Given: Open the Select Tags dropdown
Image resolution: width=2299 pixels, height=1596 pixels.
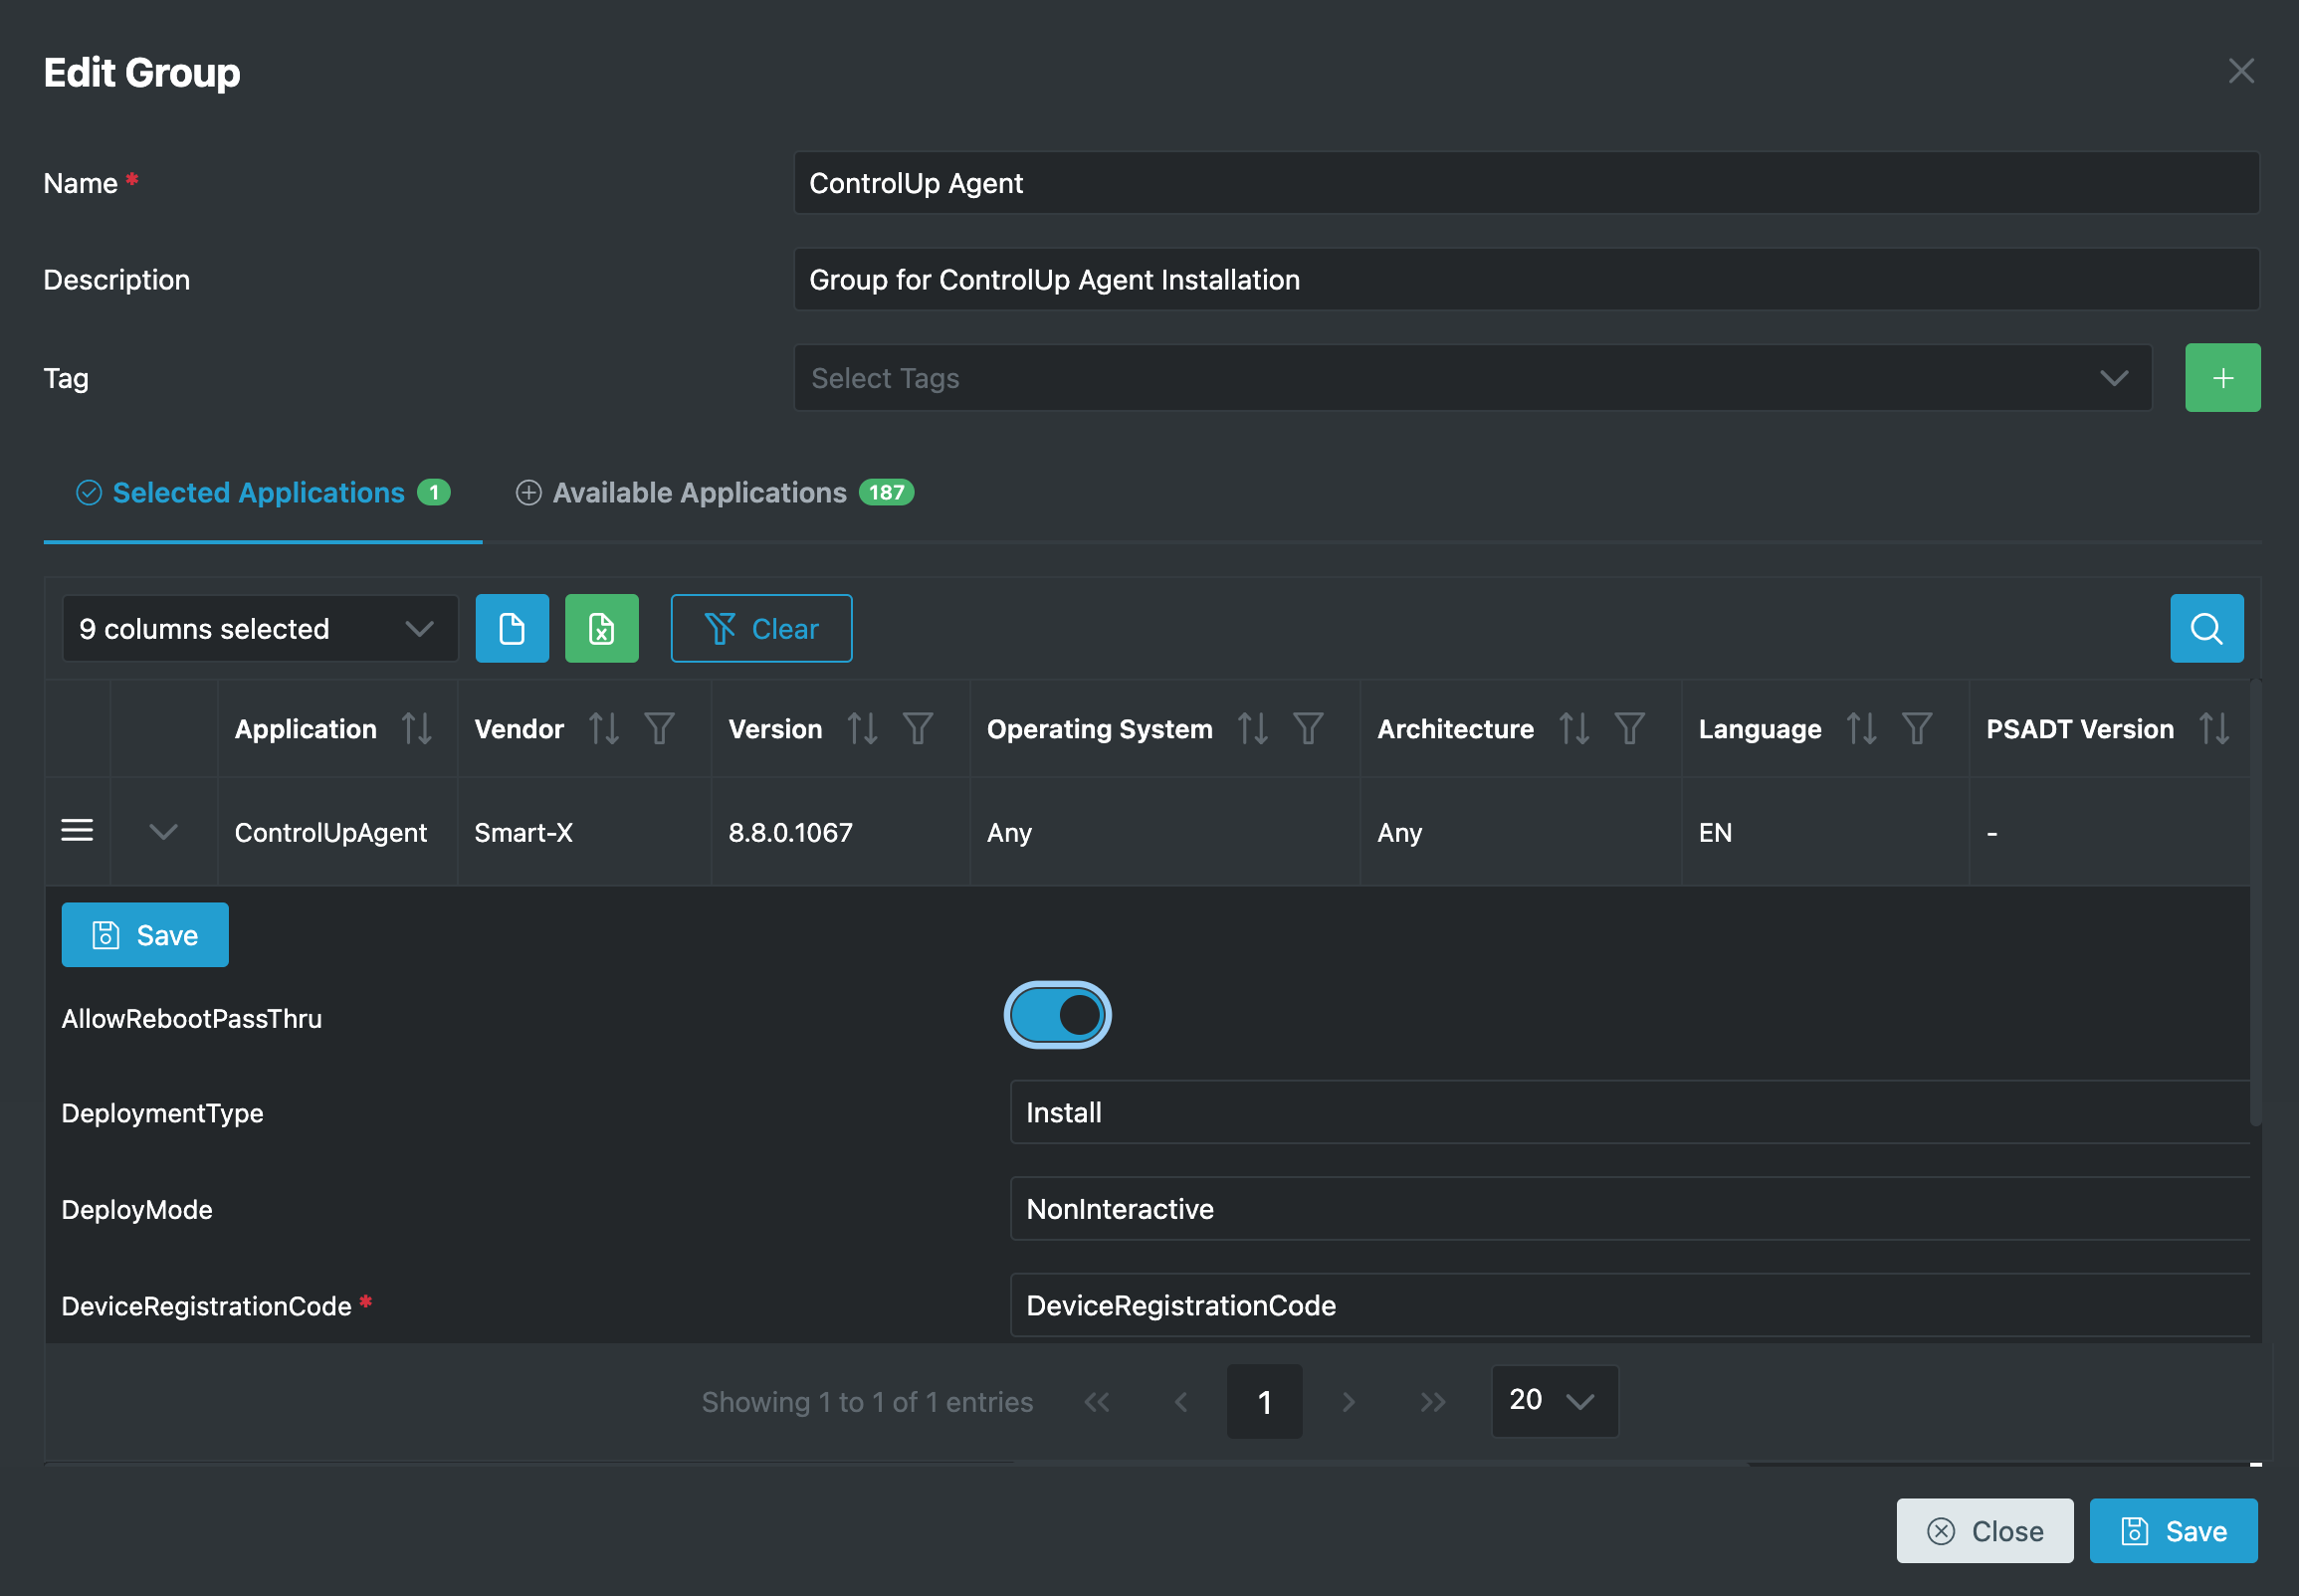Looking at the screenshot, I should click(1472, 378).
